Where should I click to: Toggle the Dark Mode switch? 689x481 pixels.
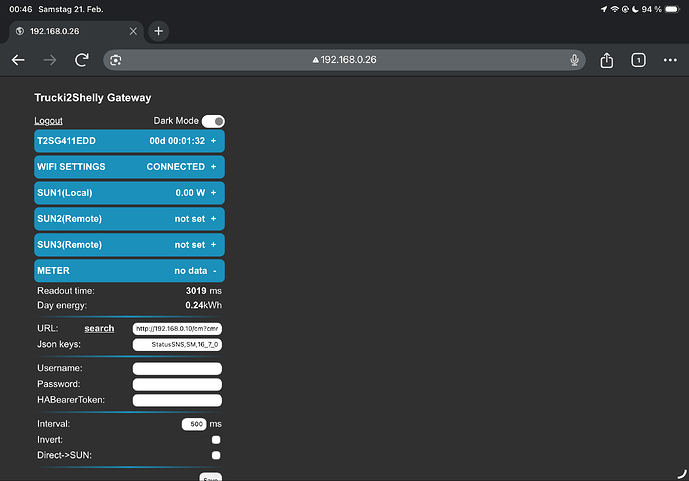pos(212,121)
